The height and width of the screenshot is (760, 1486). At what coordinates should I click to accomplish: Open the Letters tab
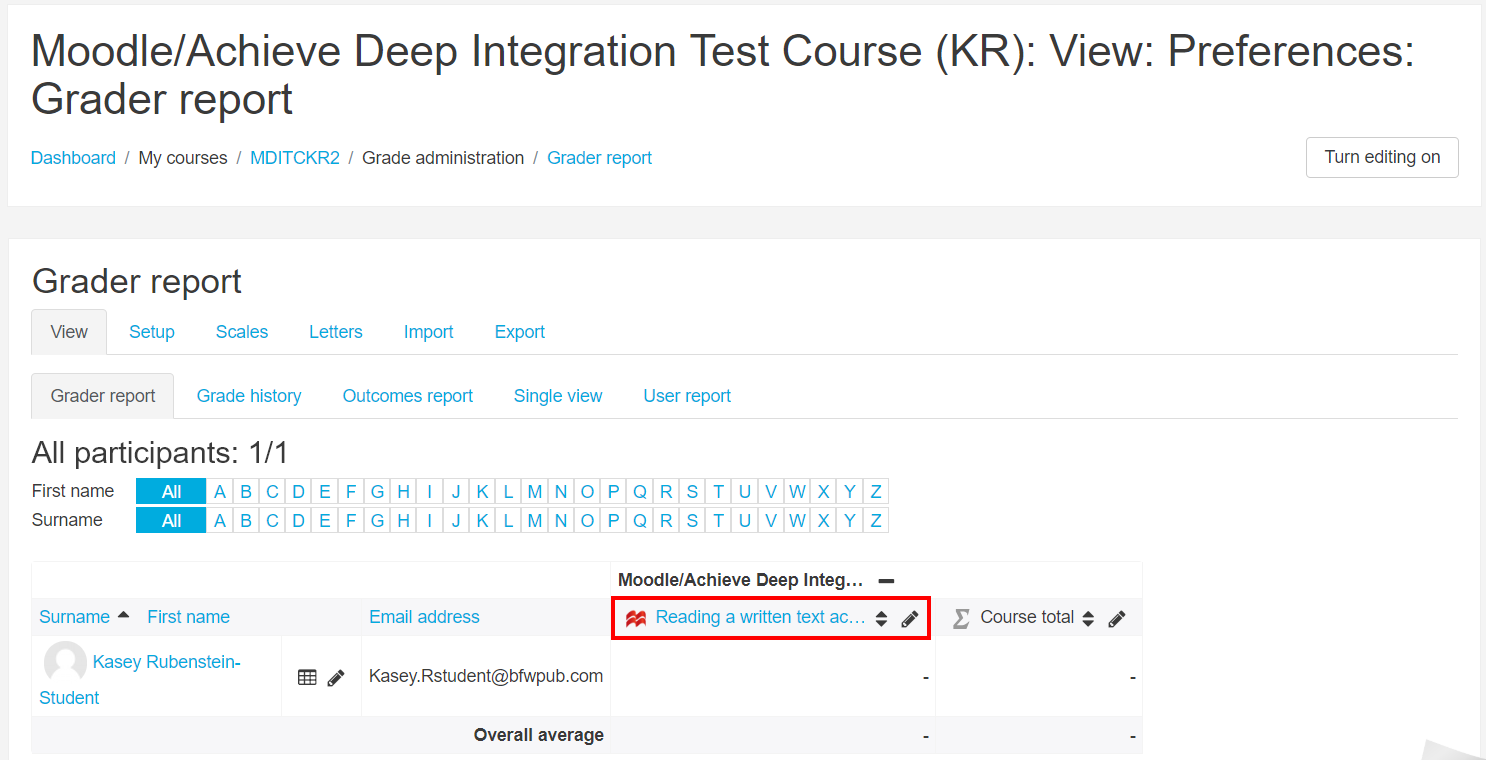pos(336,332)
